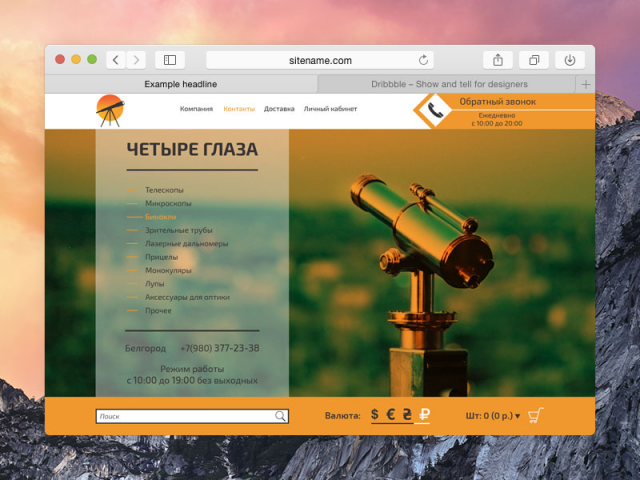Select the euro currency symbol
Viewport: 640px width, 480px height.
click(391, 414)
